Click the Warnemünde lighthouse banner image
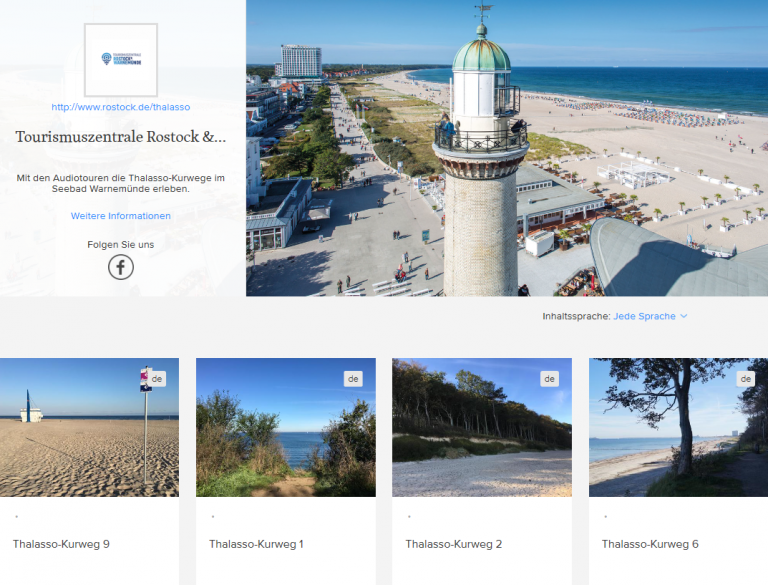Screen dimensions: 768x585 pyautogui.click(x=507, y=148)
